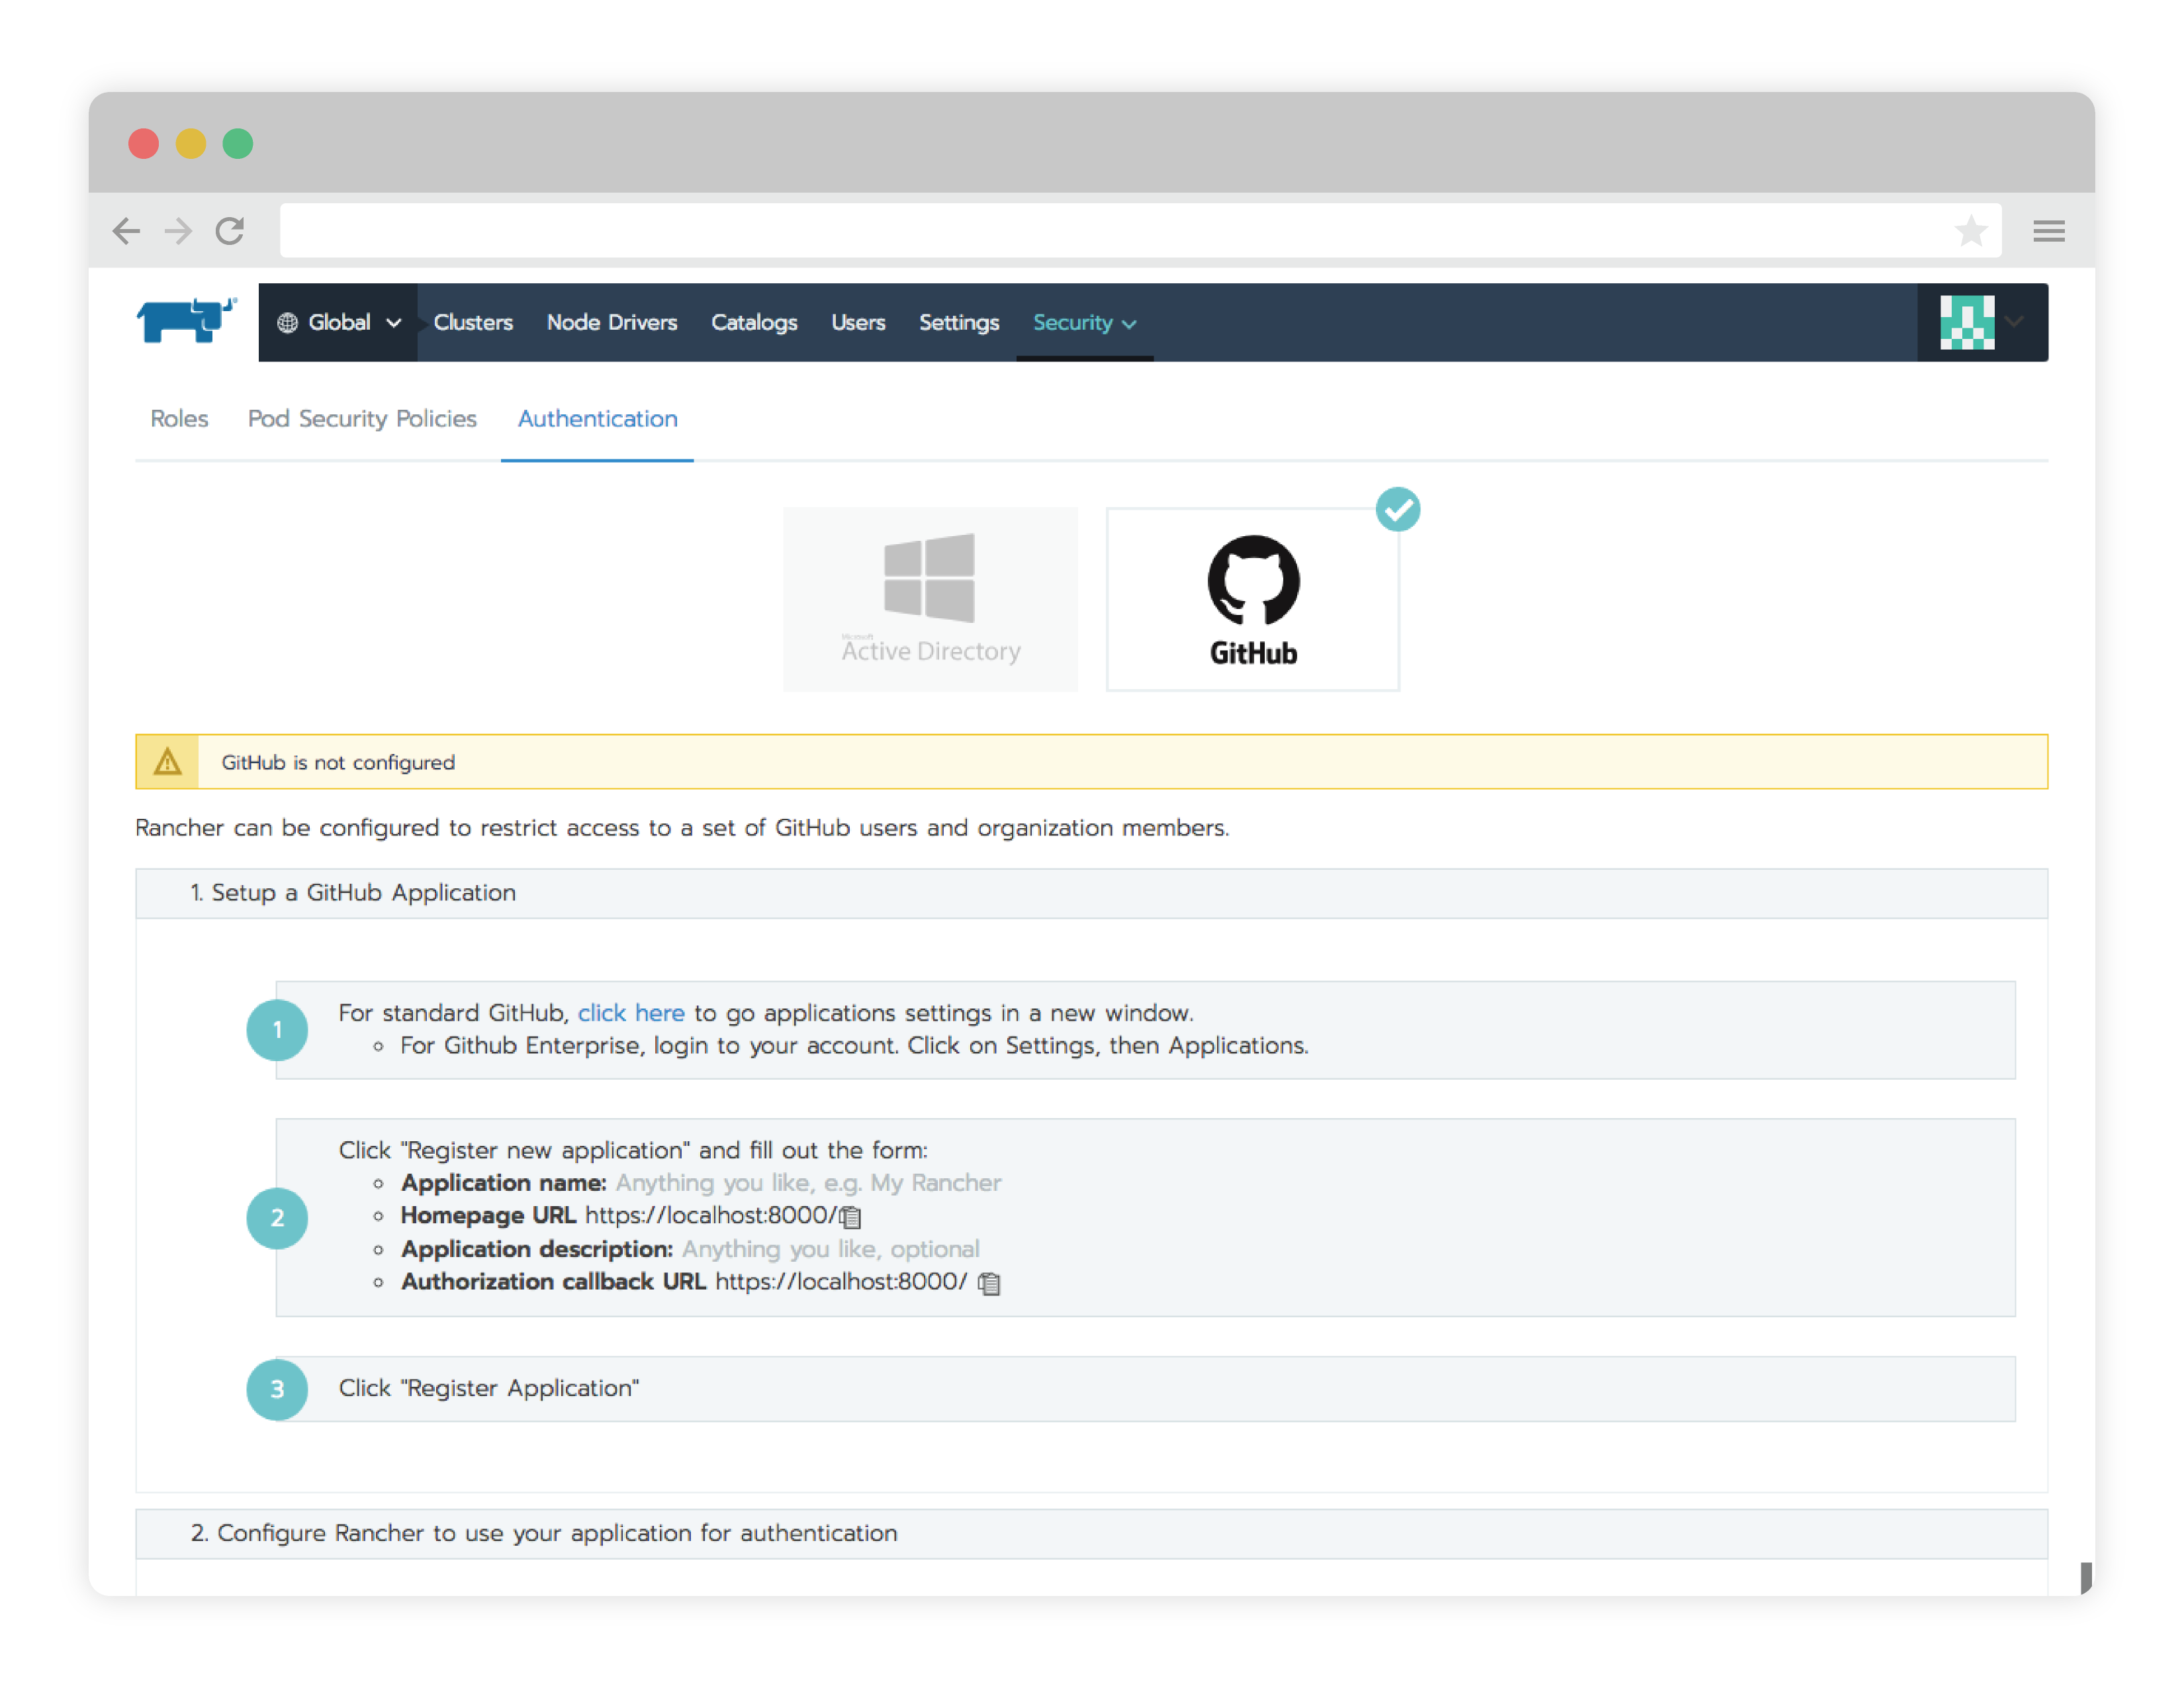
Task: Click 'Application name:' label text
Action: coord(503,1182)
